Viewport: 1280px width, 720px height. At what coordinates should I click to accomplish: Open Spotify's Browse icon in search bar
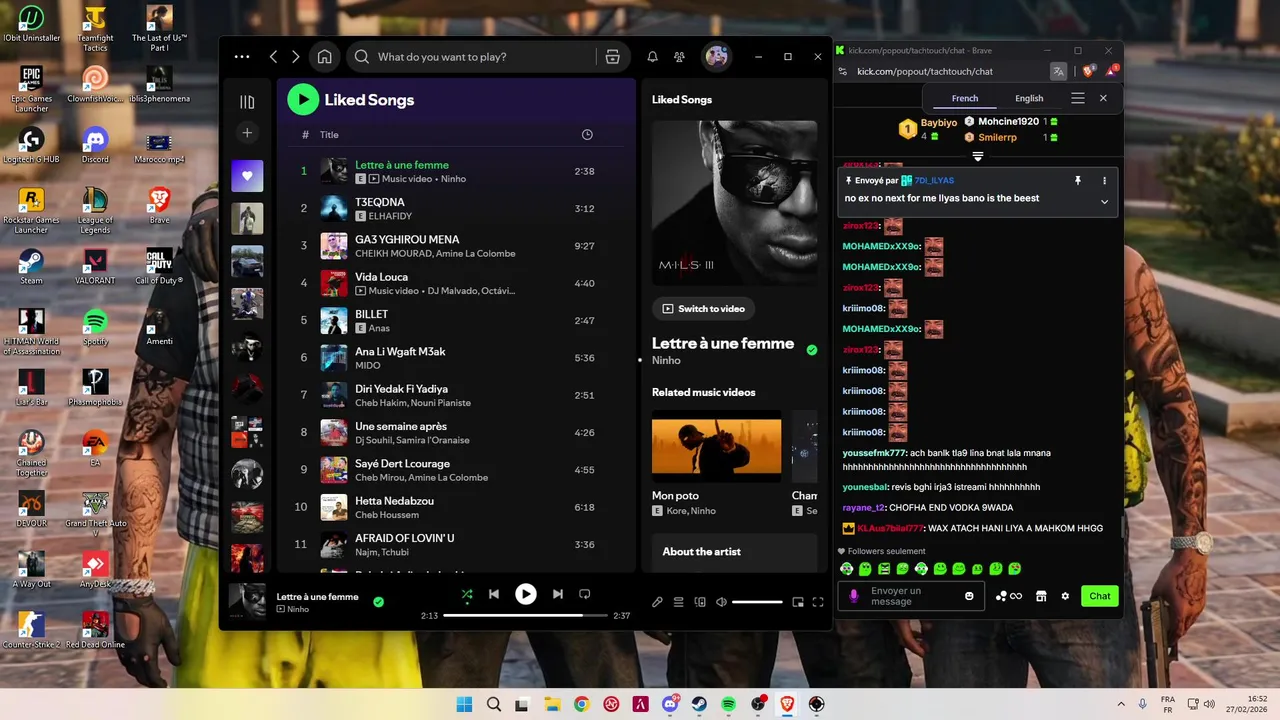point(613,57)
